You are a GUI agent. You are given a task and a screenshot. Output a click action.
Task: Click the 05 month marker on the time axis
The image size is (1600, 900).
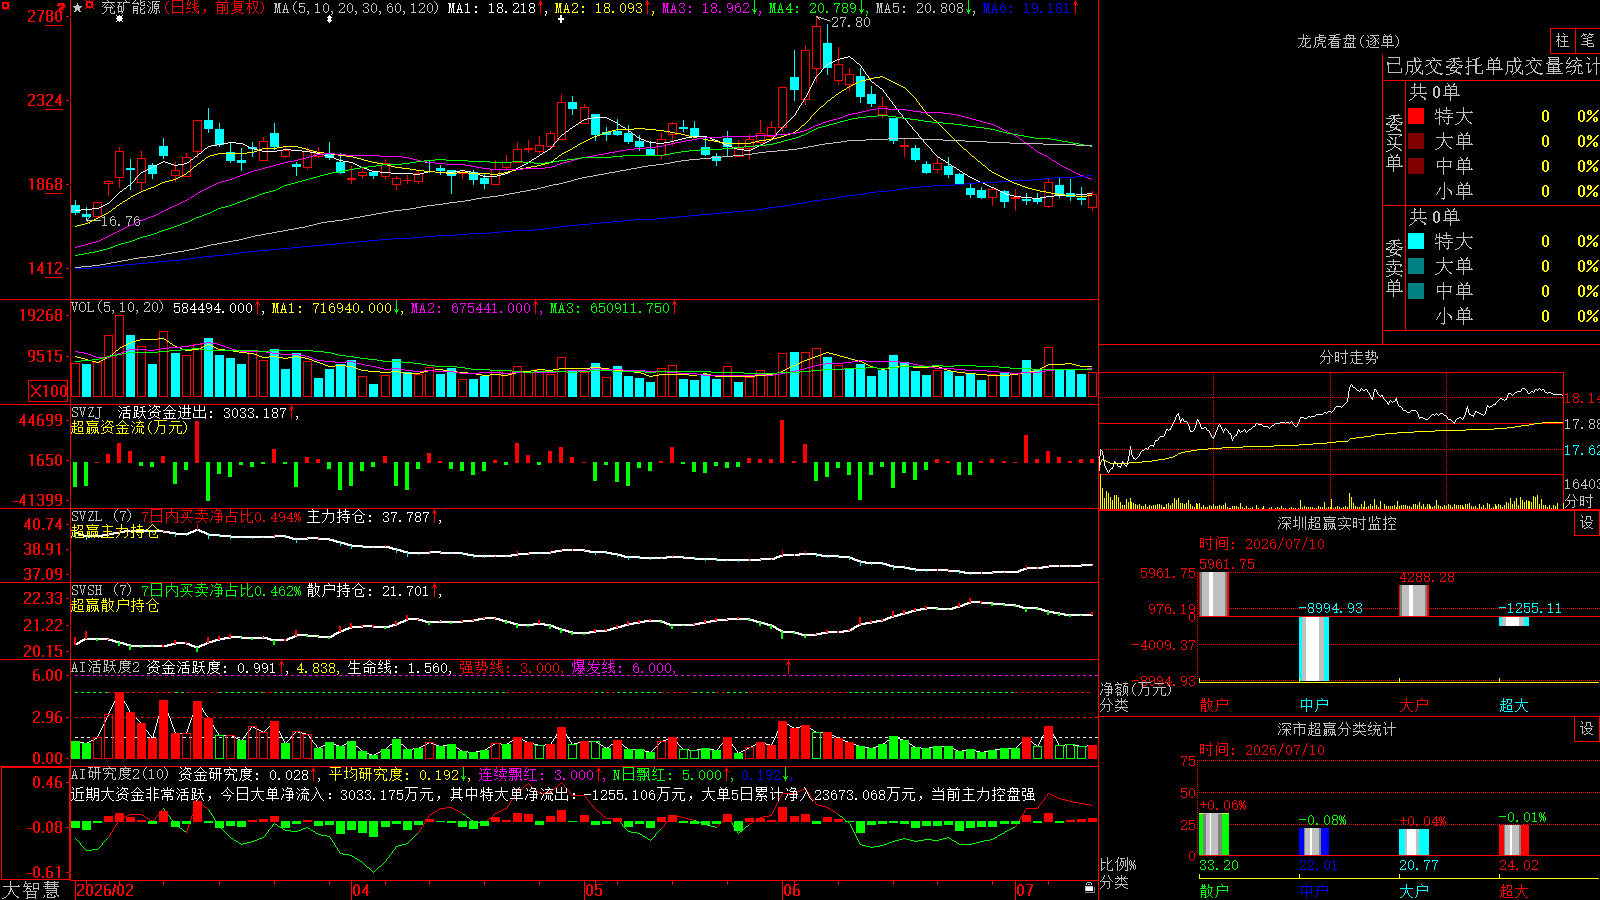(594, 890)
